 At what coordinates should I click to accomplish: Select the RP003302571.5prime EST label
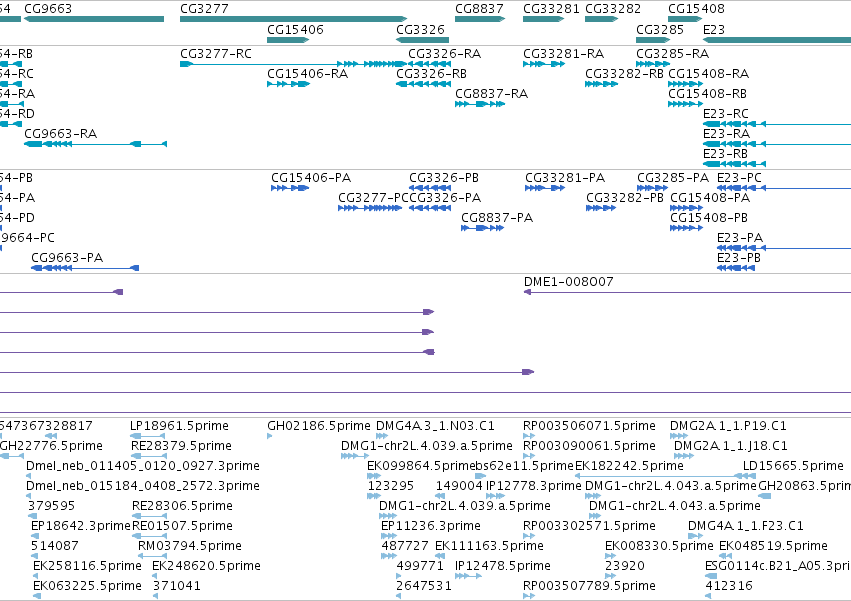589,527
